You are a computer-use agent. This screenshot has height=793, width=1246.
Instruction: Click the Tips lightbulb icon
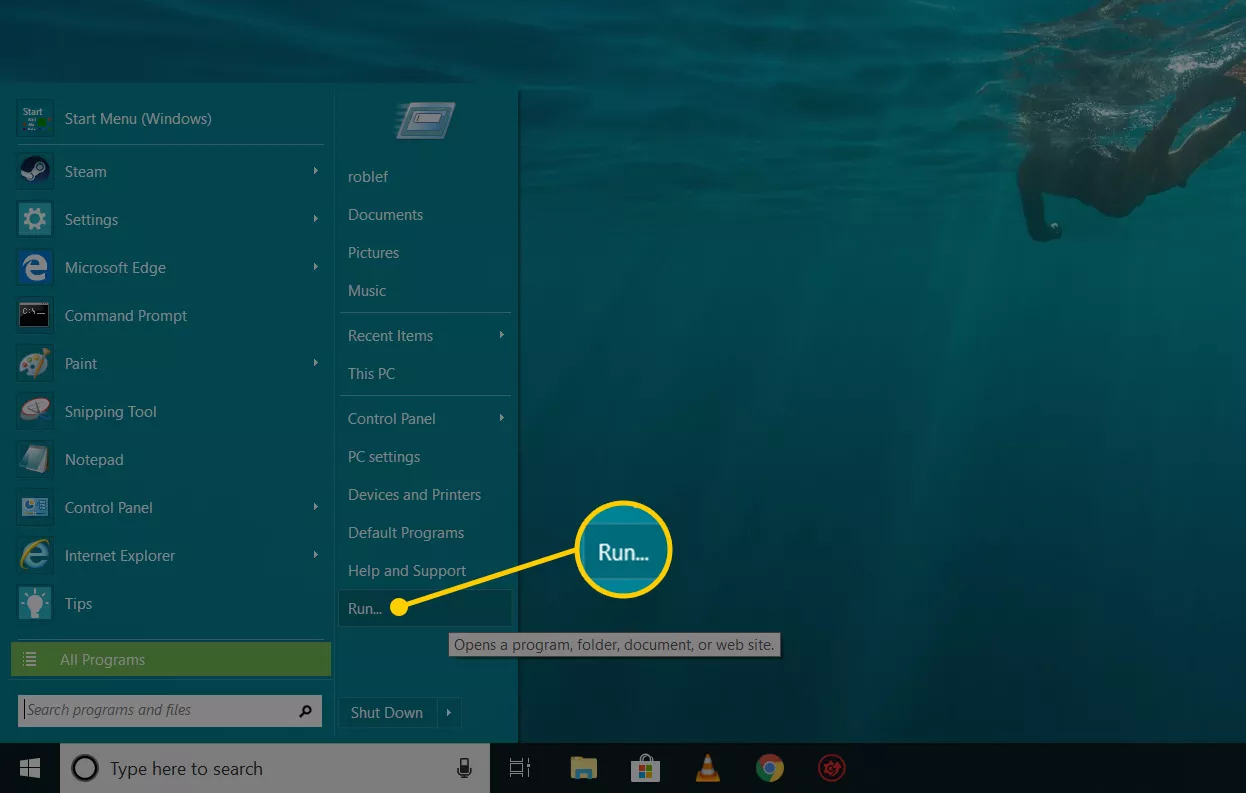pyautogui.click(x=35, y=603)
